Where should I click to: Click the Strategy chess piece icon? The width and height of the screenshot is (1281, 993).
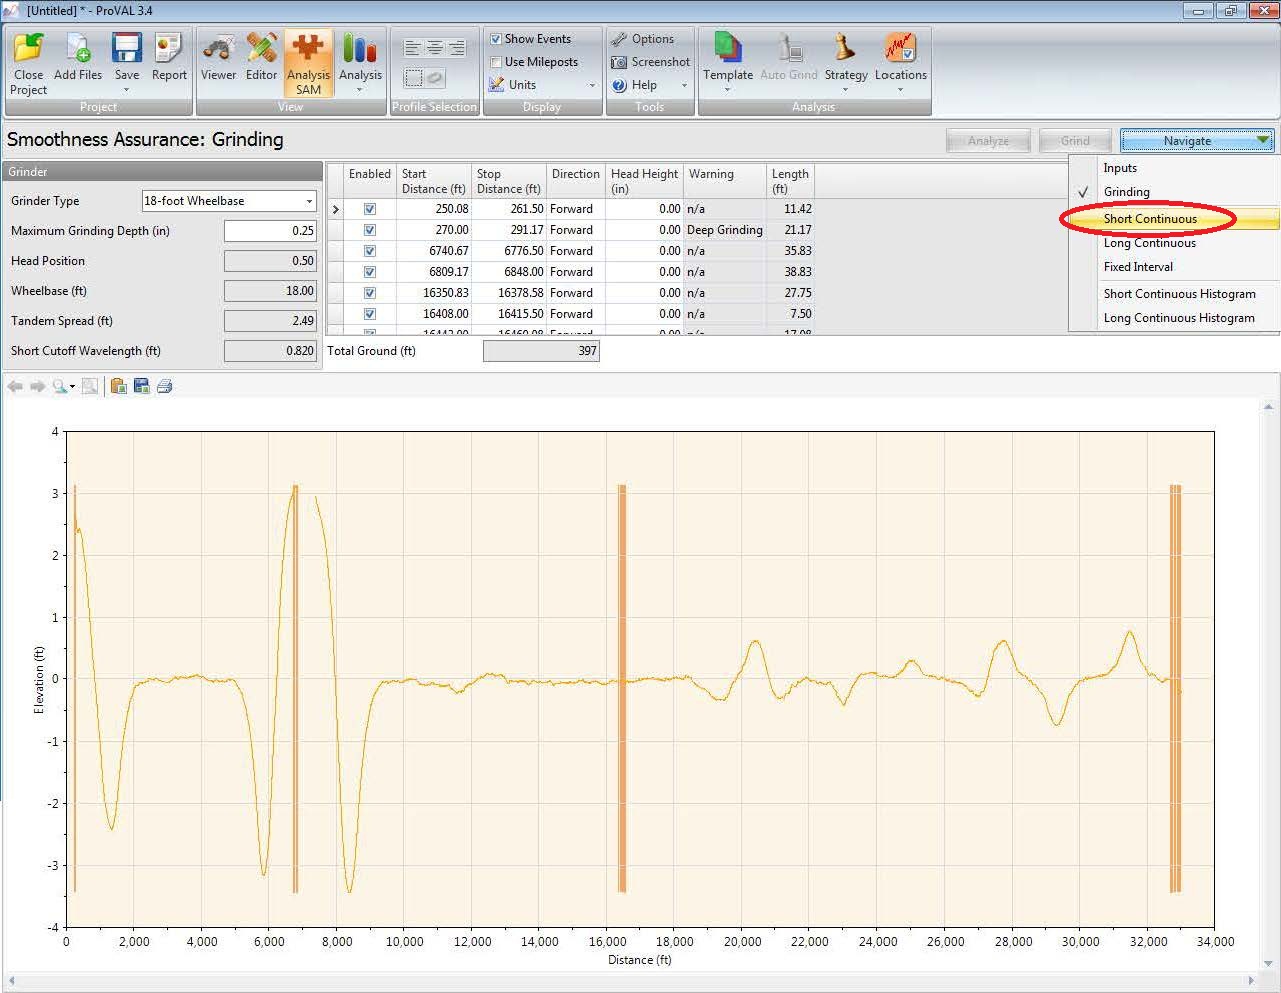pos(846,49)
